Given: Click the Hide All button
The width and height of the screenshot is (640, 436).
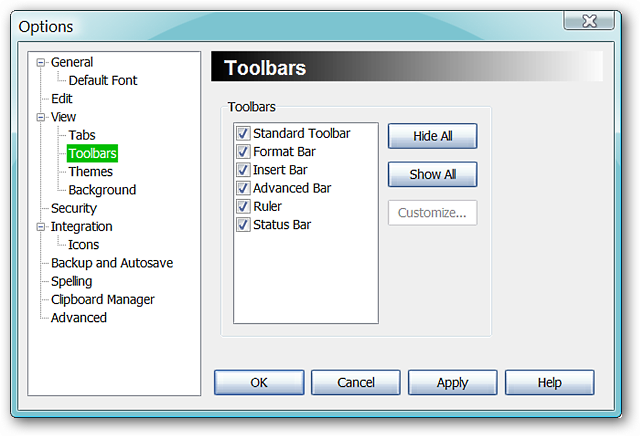Looking at the screenshot, I should [x=432, y=136].
